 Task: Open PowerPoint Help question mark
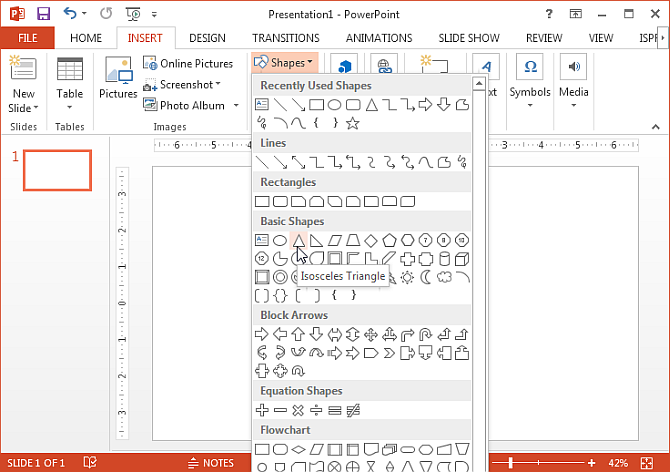tap(549, 14)
